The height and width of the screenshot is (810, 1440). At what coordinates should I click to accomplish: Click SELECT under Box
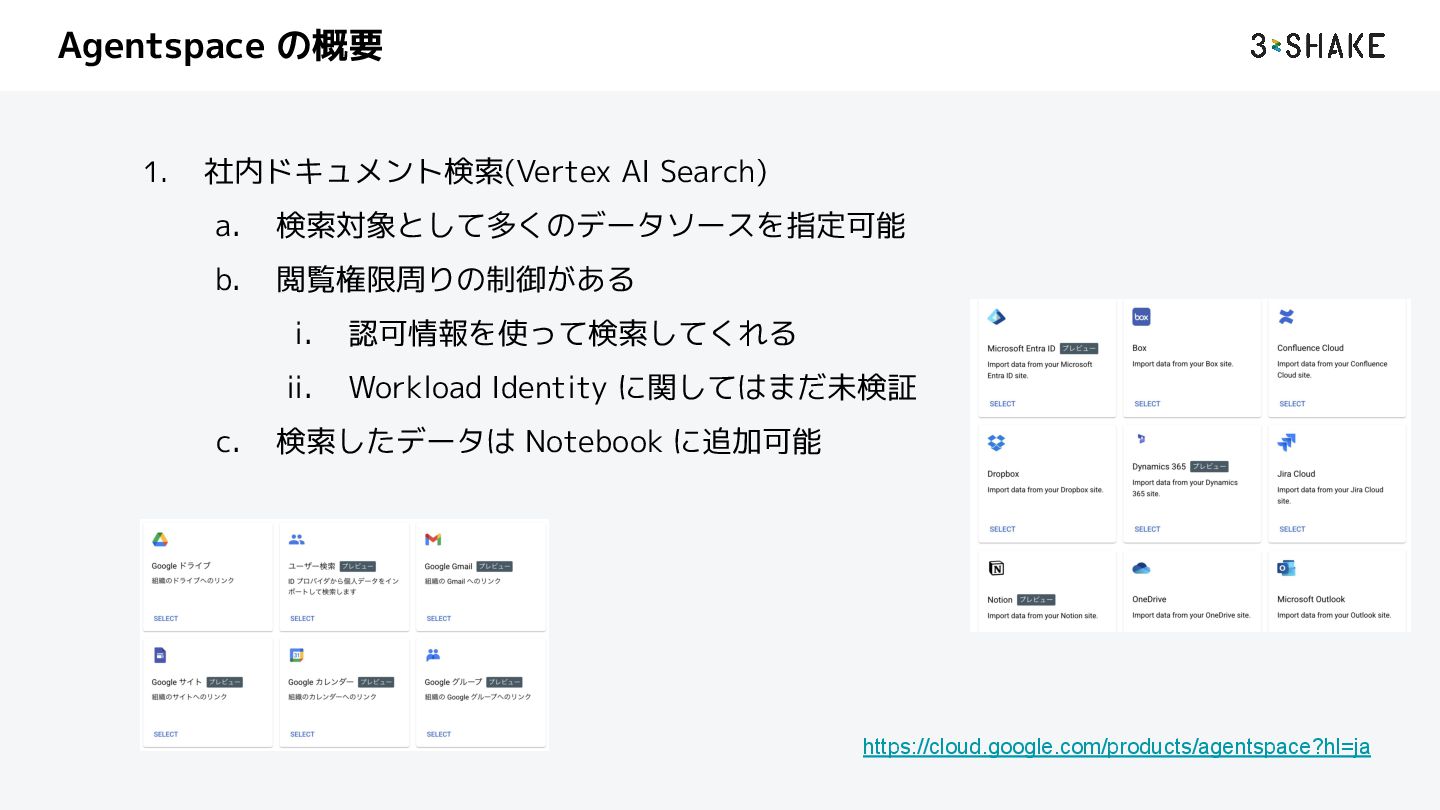tap(1147, 404)
